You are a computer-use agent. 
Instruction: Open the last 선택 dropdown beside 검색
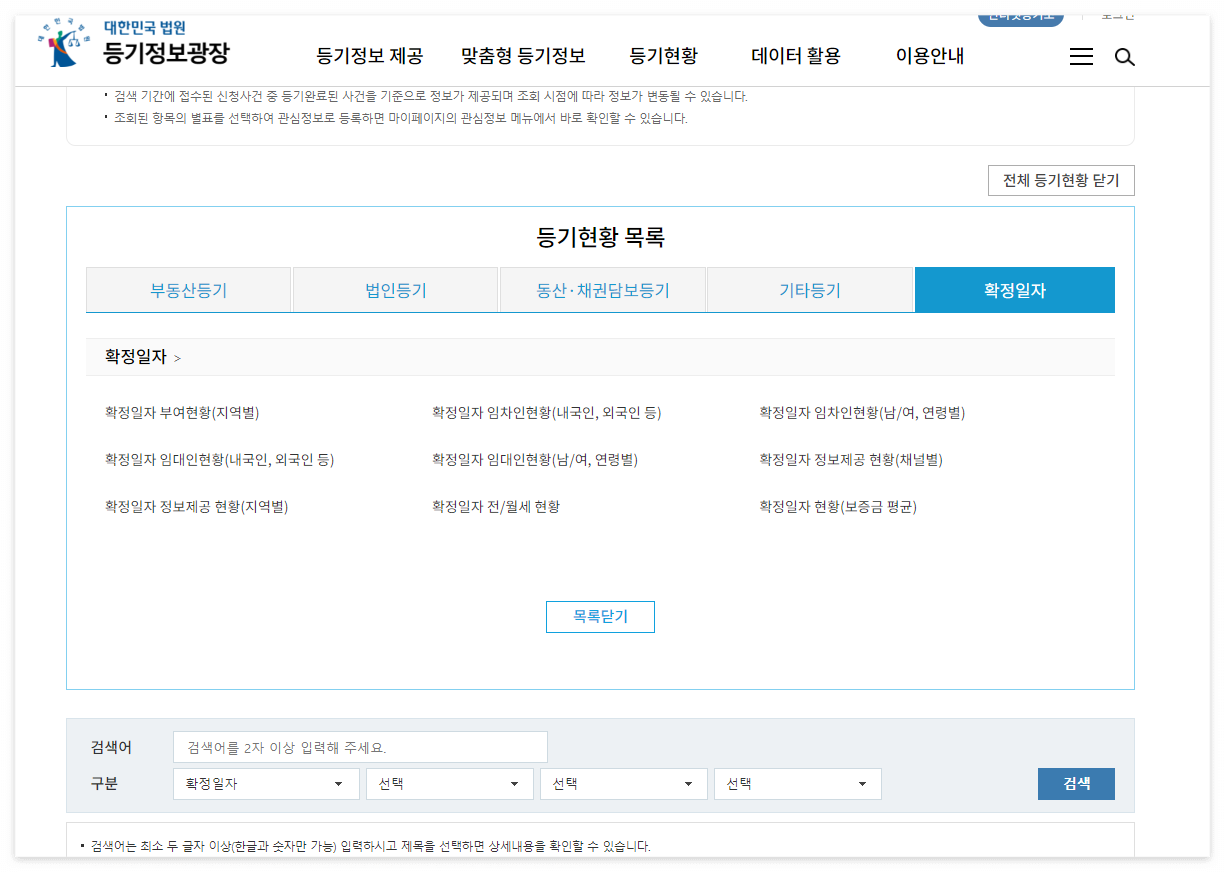click(x=797, y=784)
